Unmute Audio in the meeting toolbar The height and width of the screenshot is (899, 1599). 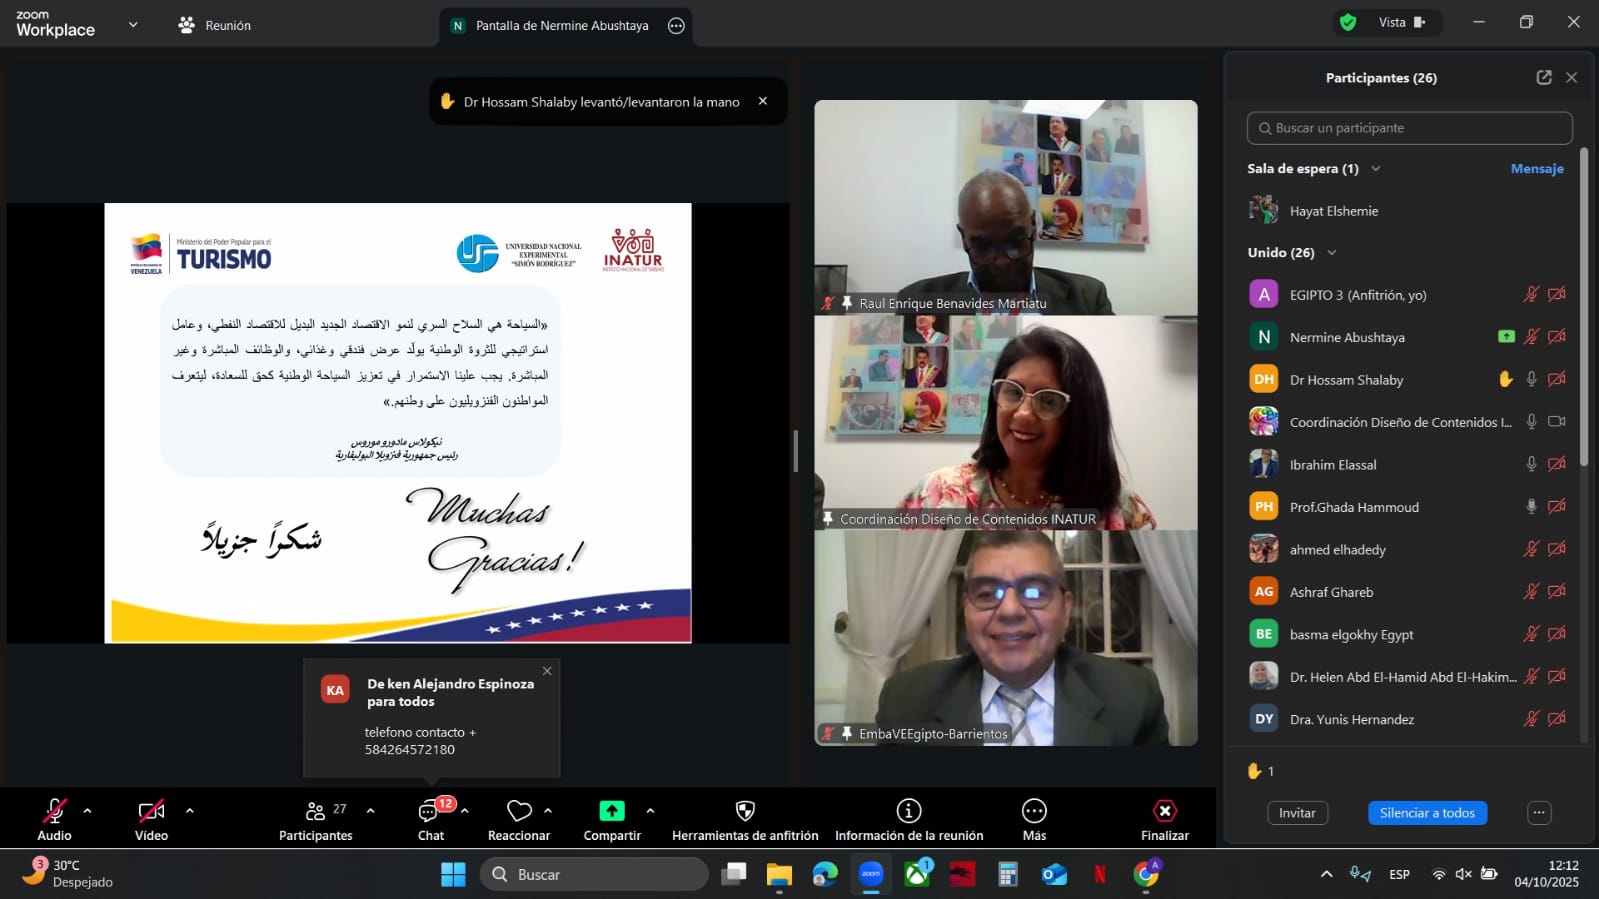click(54, 811)
